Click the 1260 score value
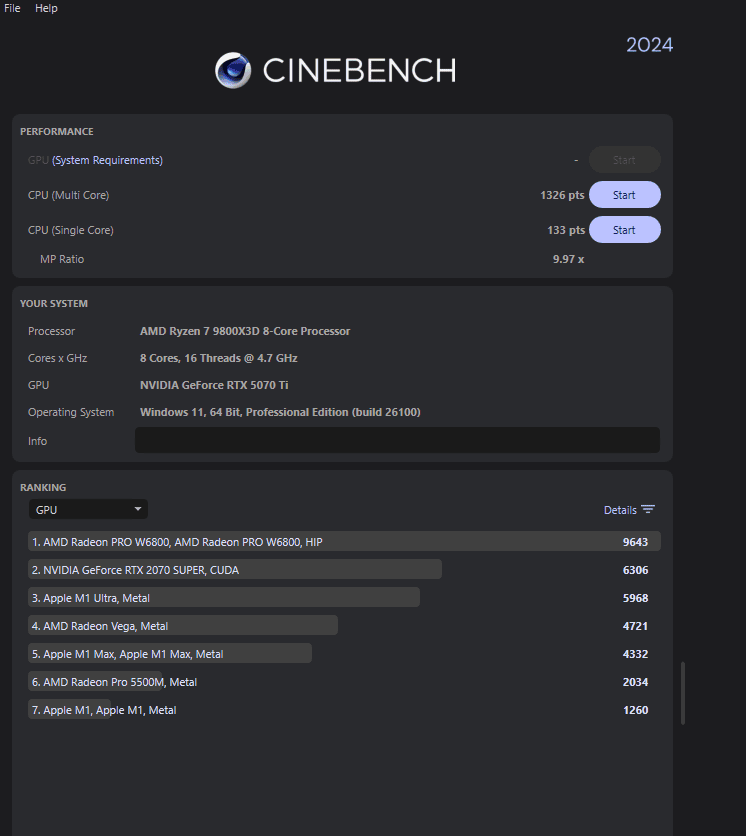 tap(635, 710)
